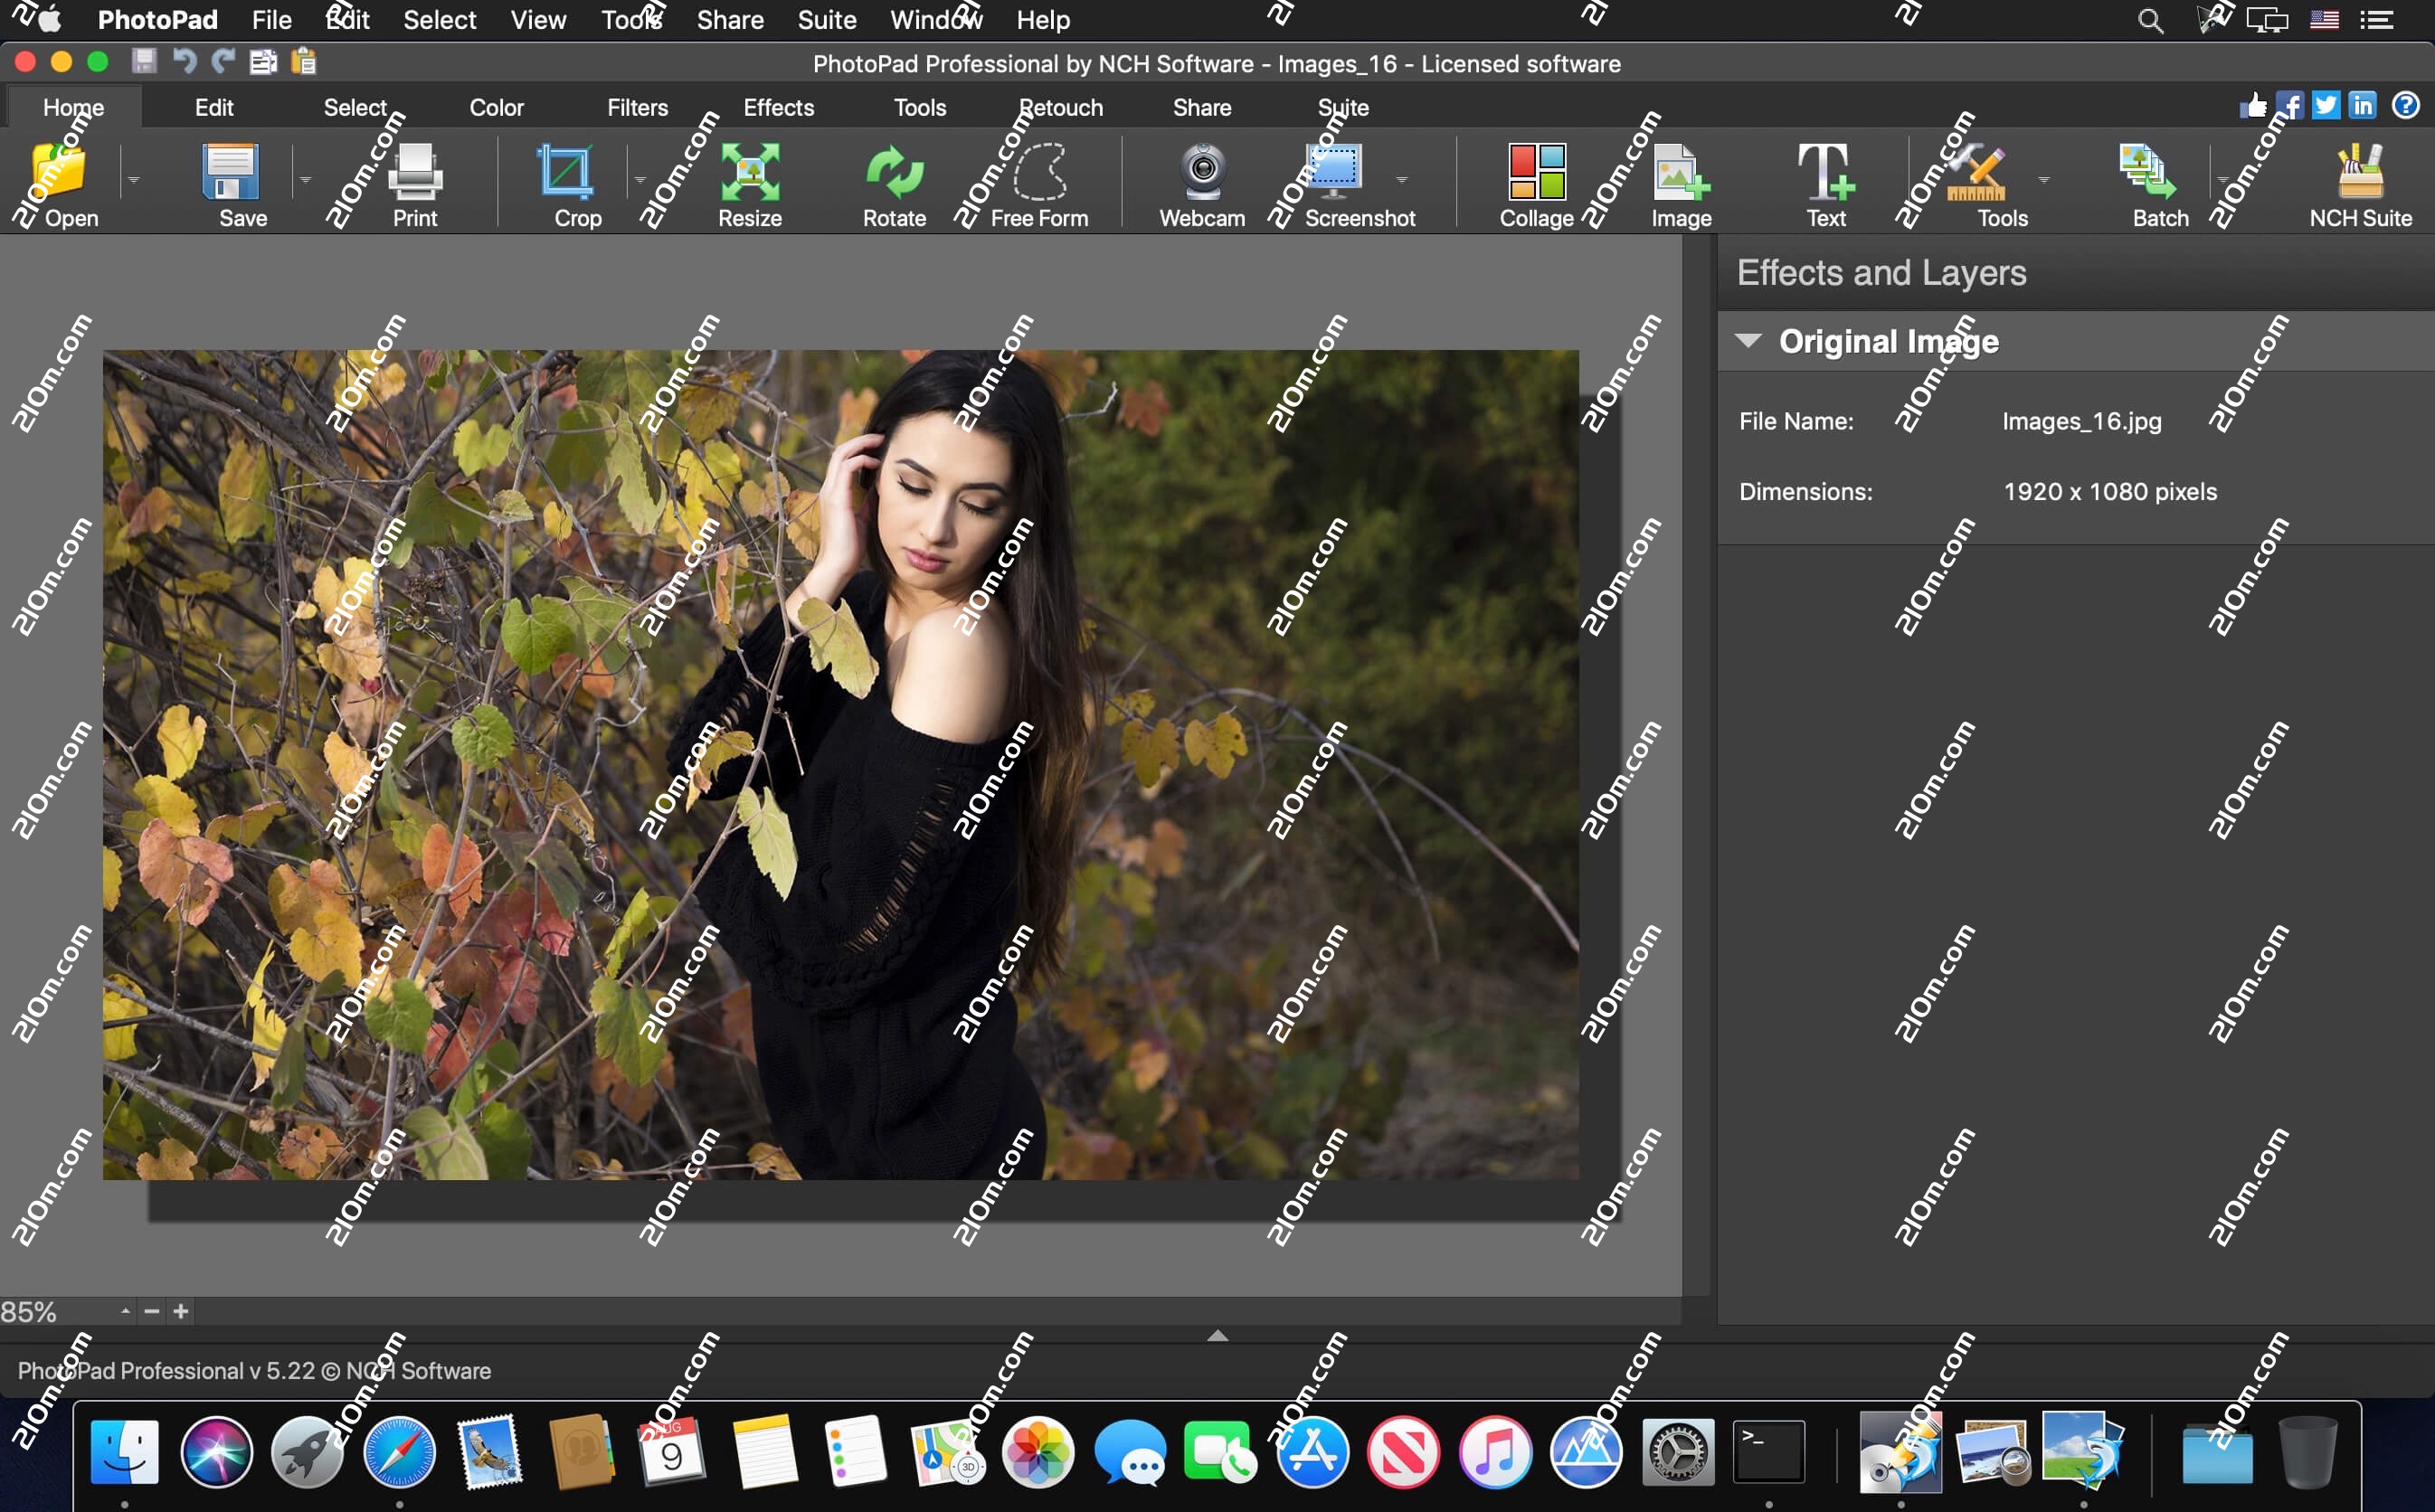Open Photos from the Dock

click(x=1038, y=1452)
